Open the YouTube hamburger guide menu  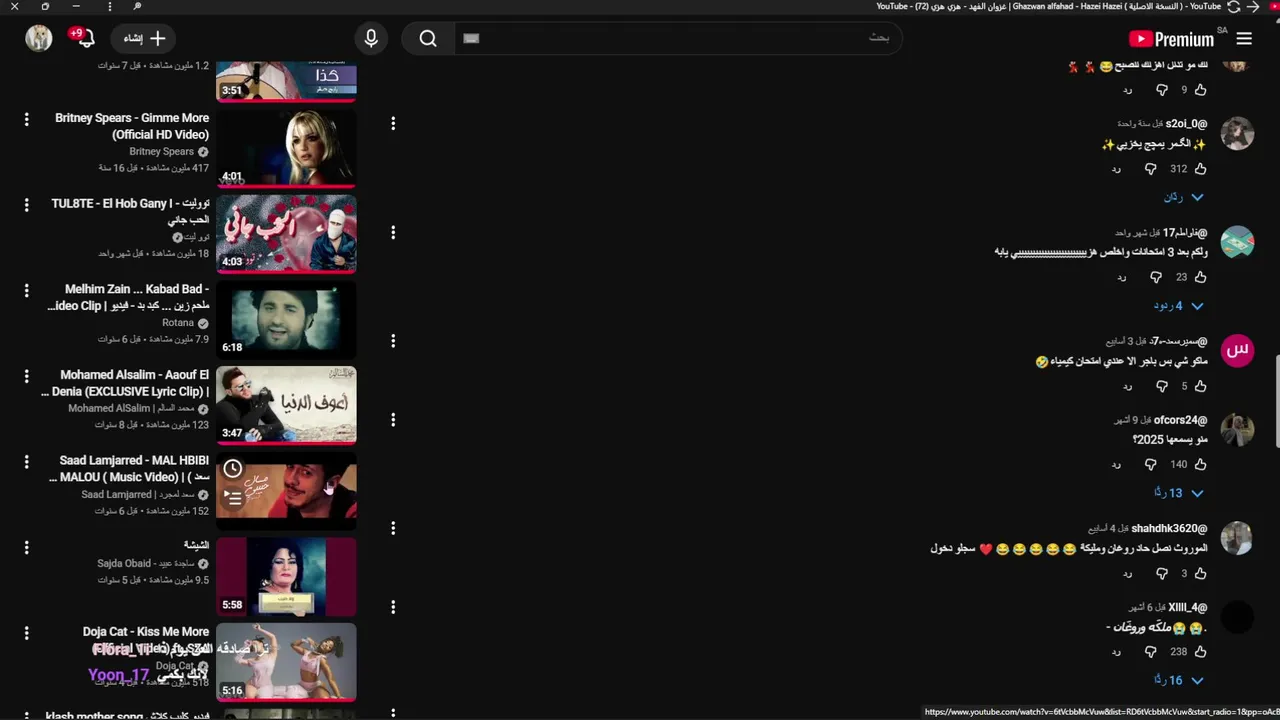(1244, 39)
